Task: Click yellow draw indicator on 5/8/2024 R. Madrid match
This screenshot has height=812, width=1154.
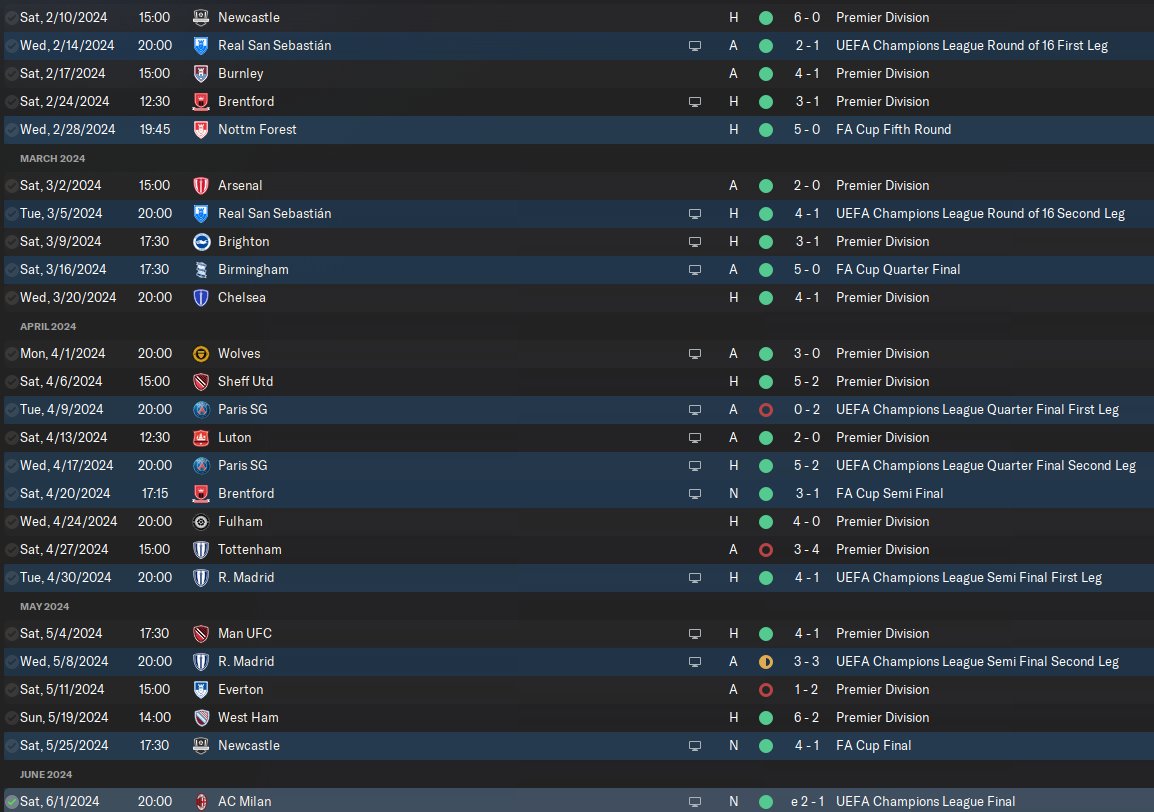Action: (765, 661)
